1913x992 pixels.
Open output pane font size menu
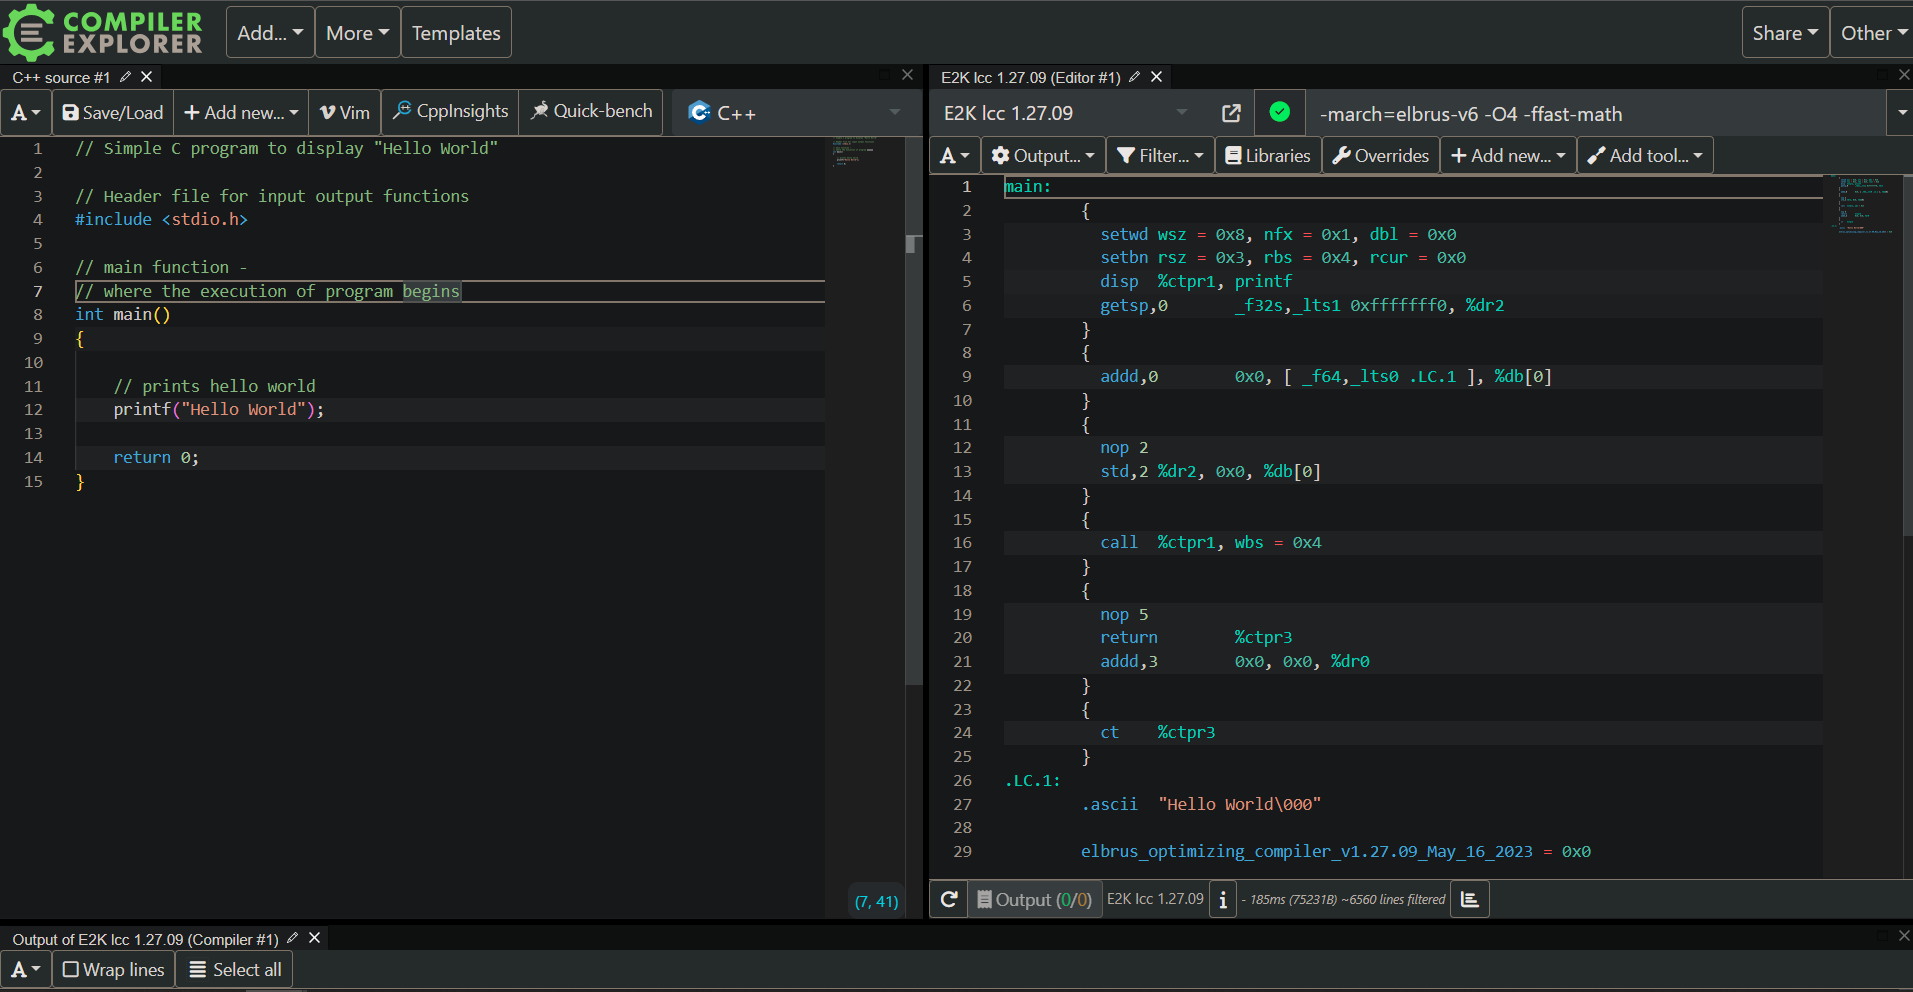[26, 970]
